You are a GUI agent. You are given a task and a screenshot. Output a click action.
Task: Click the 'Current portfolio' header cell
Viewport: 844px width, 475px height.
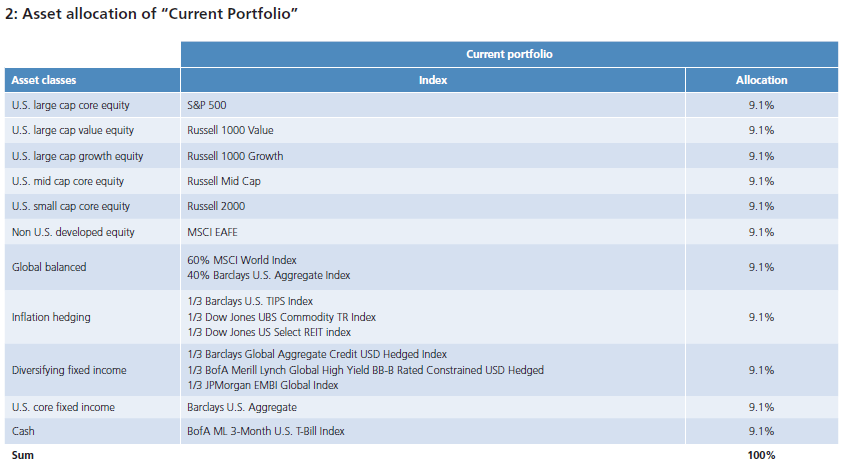coord(509,54)
